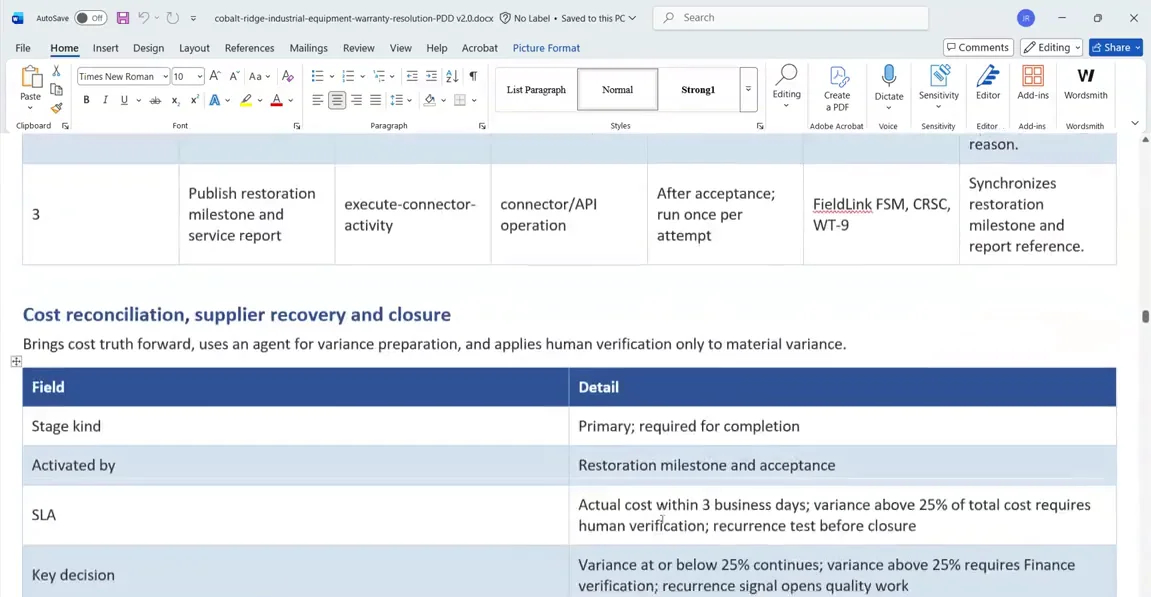
Task: Click the Share button
Action: coord(1115,48)
